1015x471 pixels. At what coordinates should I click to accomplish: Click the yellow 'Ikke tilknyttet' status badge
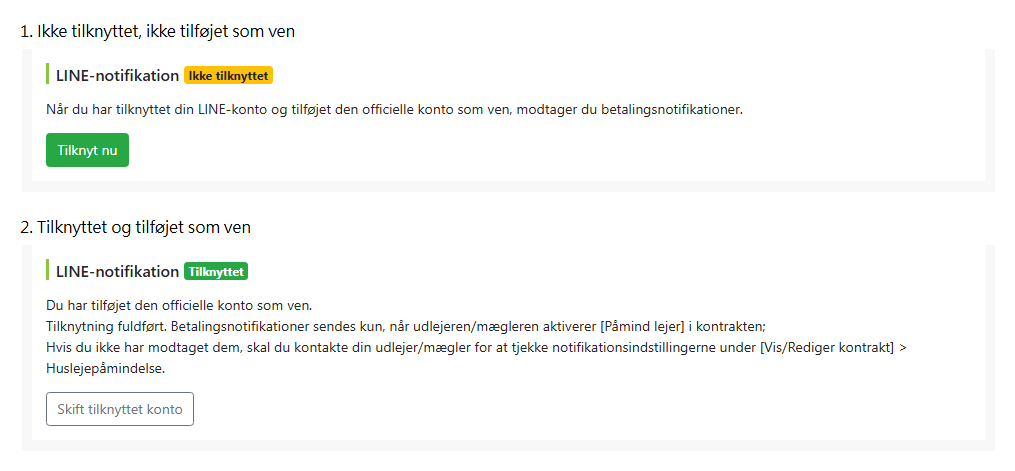pos(229,76)
